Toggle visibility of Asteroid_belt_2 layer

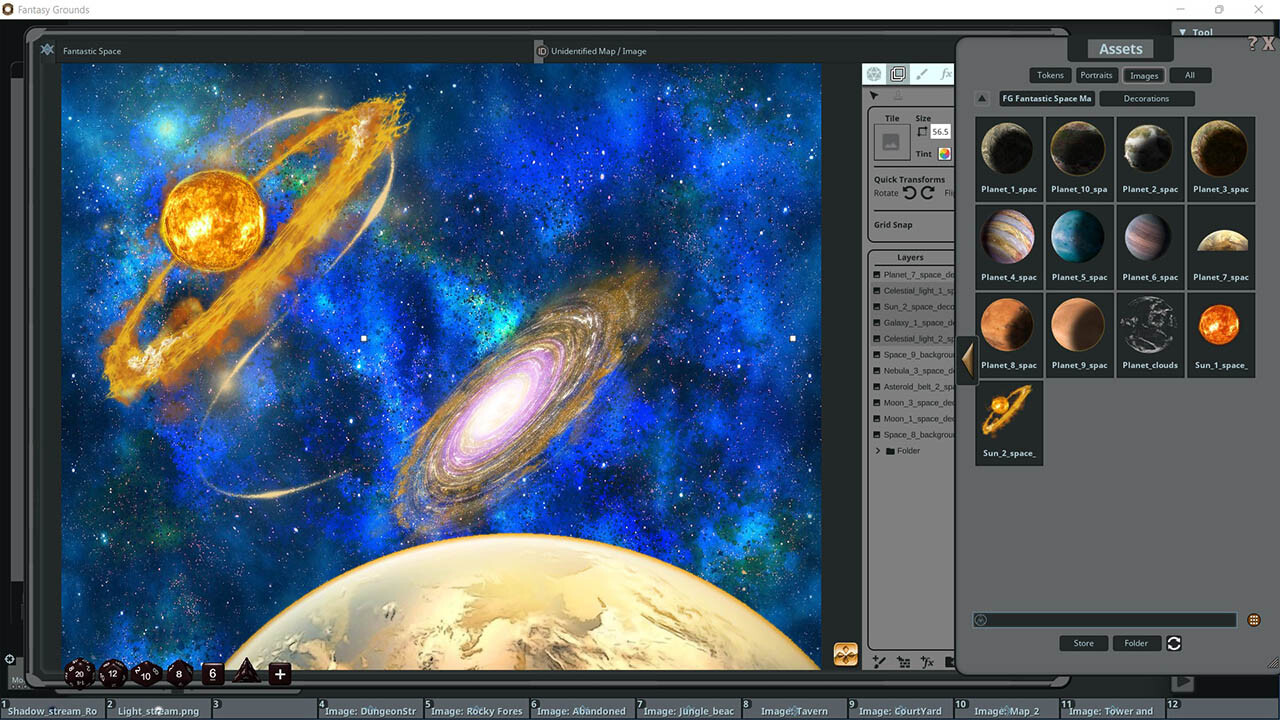(x=878, y=386)
